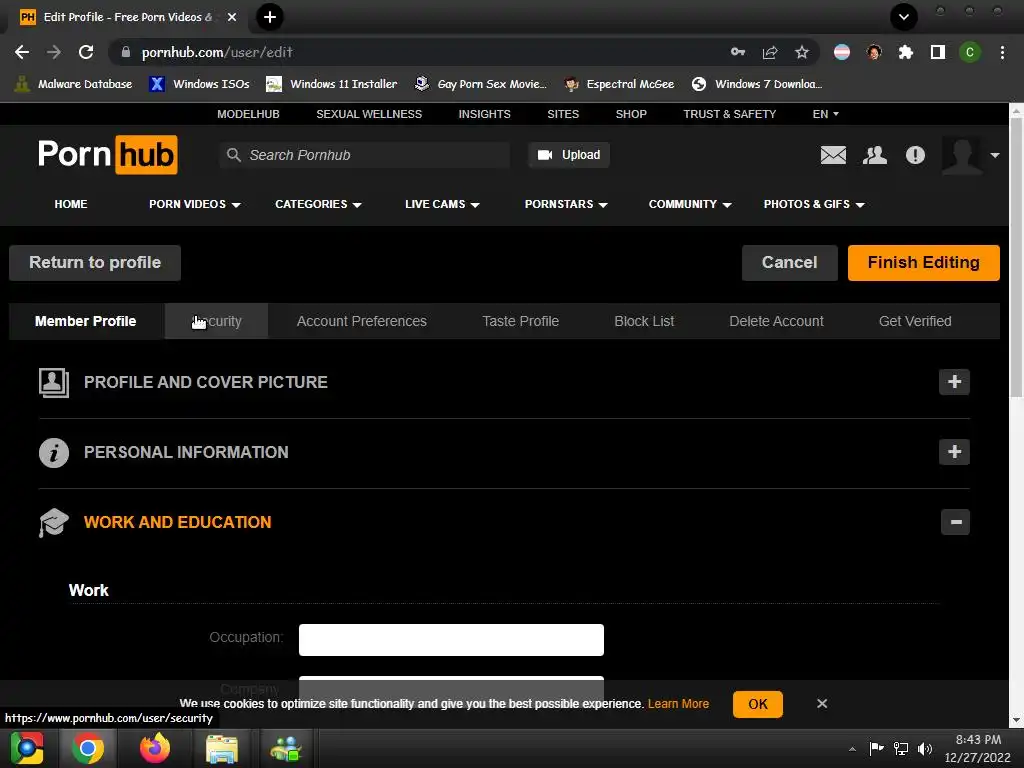The width and height of the screenshot is (1024, 768).
Task: Open Windows 7 Download bookmark
Action: click(757, 84)
